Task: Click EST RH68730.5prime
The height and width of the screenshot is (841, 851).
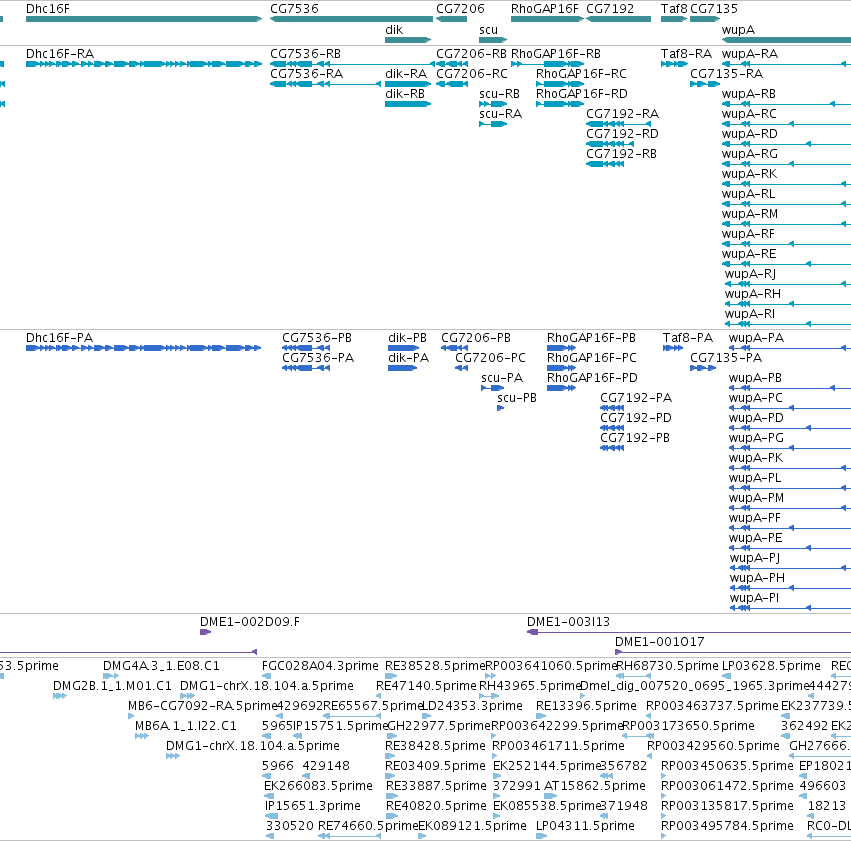Action: 634,676
